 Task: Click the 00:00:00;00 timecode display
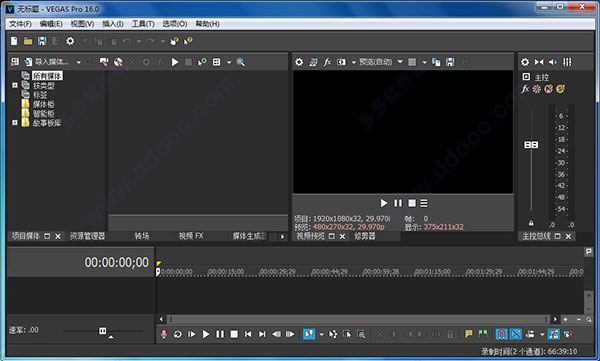pos(117,262)
